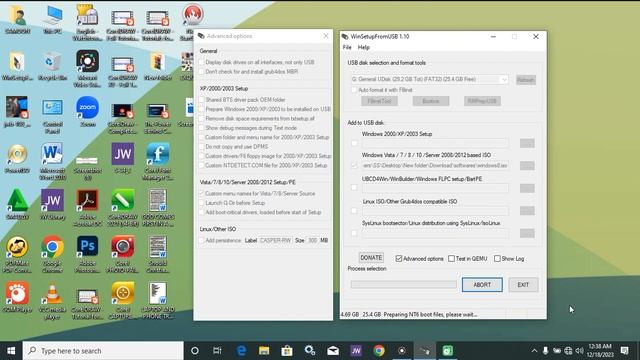Tick Add persistence in Advanced options

201,240
